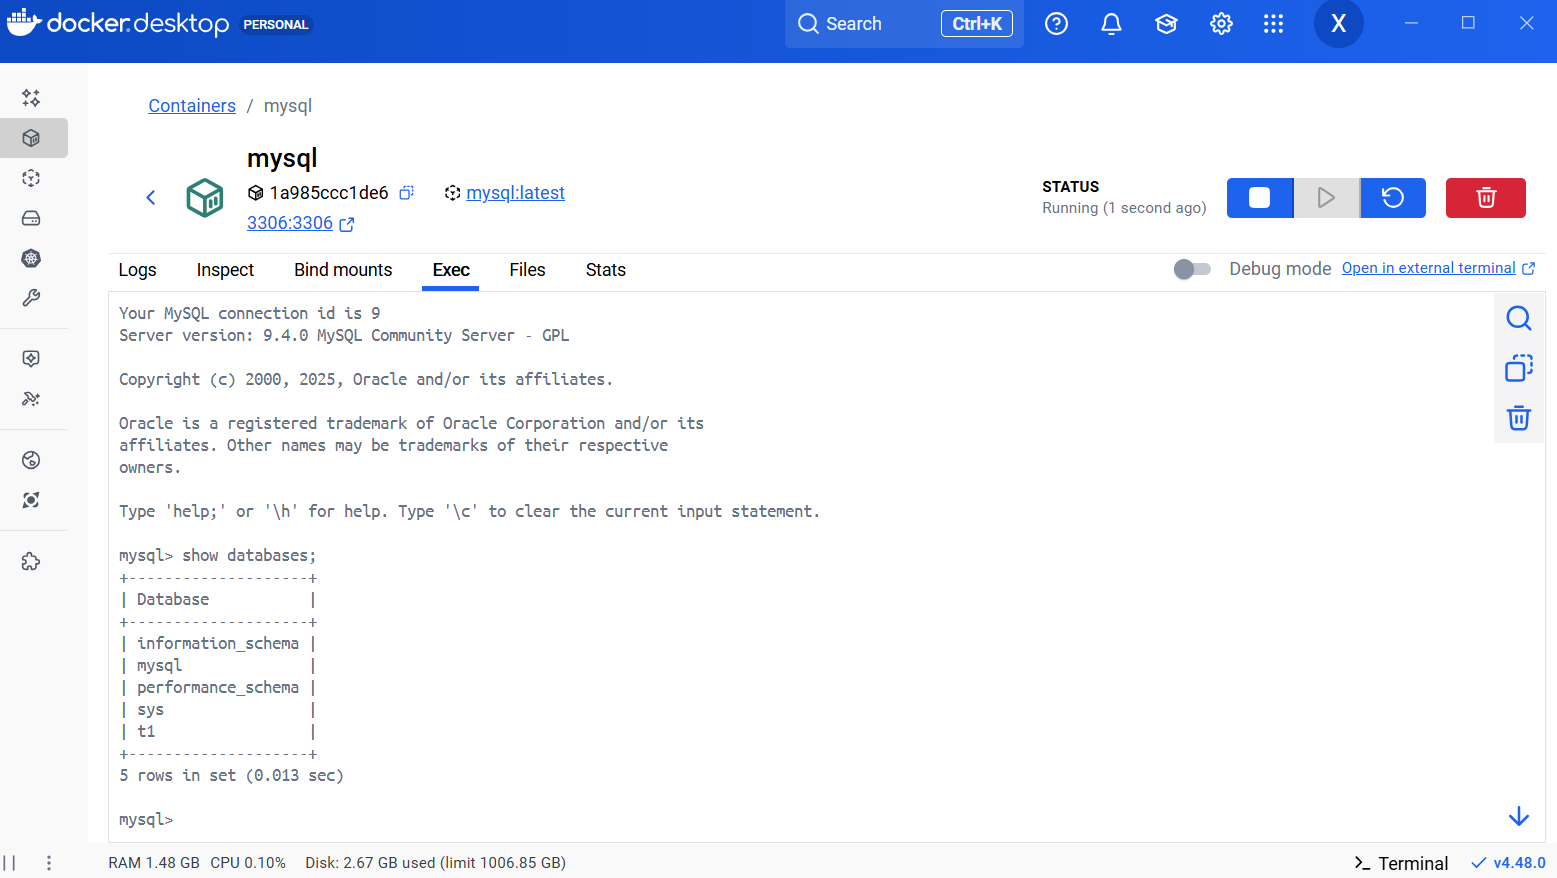
Task: Open Images view in sidebar
Action: (x=31, y=178)
